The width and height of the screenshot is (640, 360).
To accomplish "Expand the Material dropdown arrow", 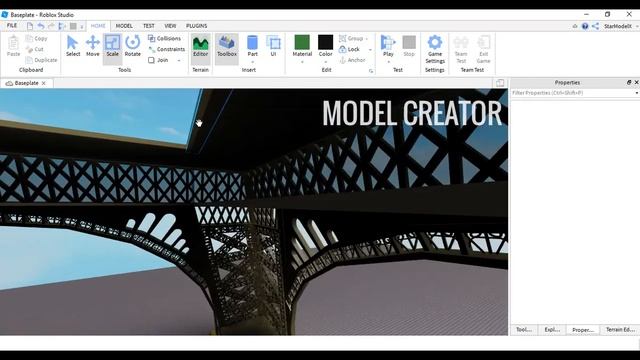I will 302,62.
